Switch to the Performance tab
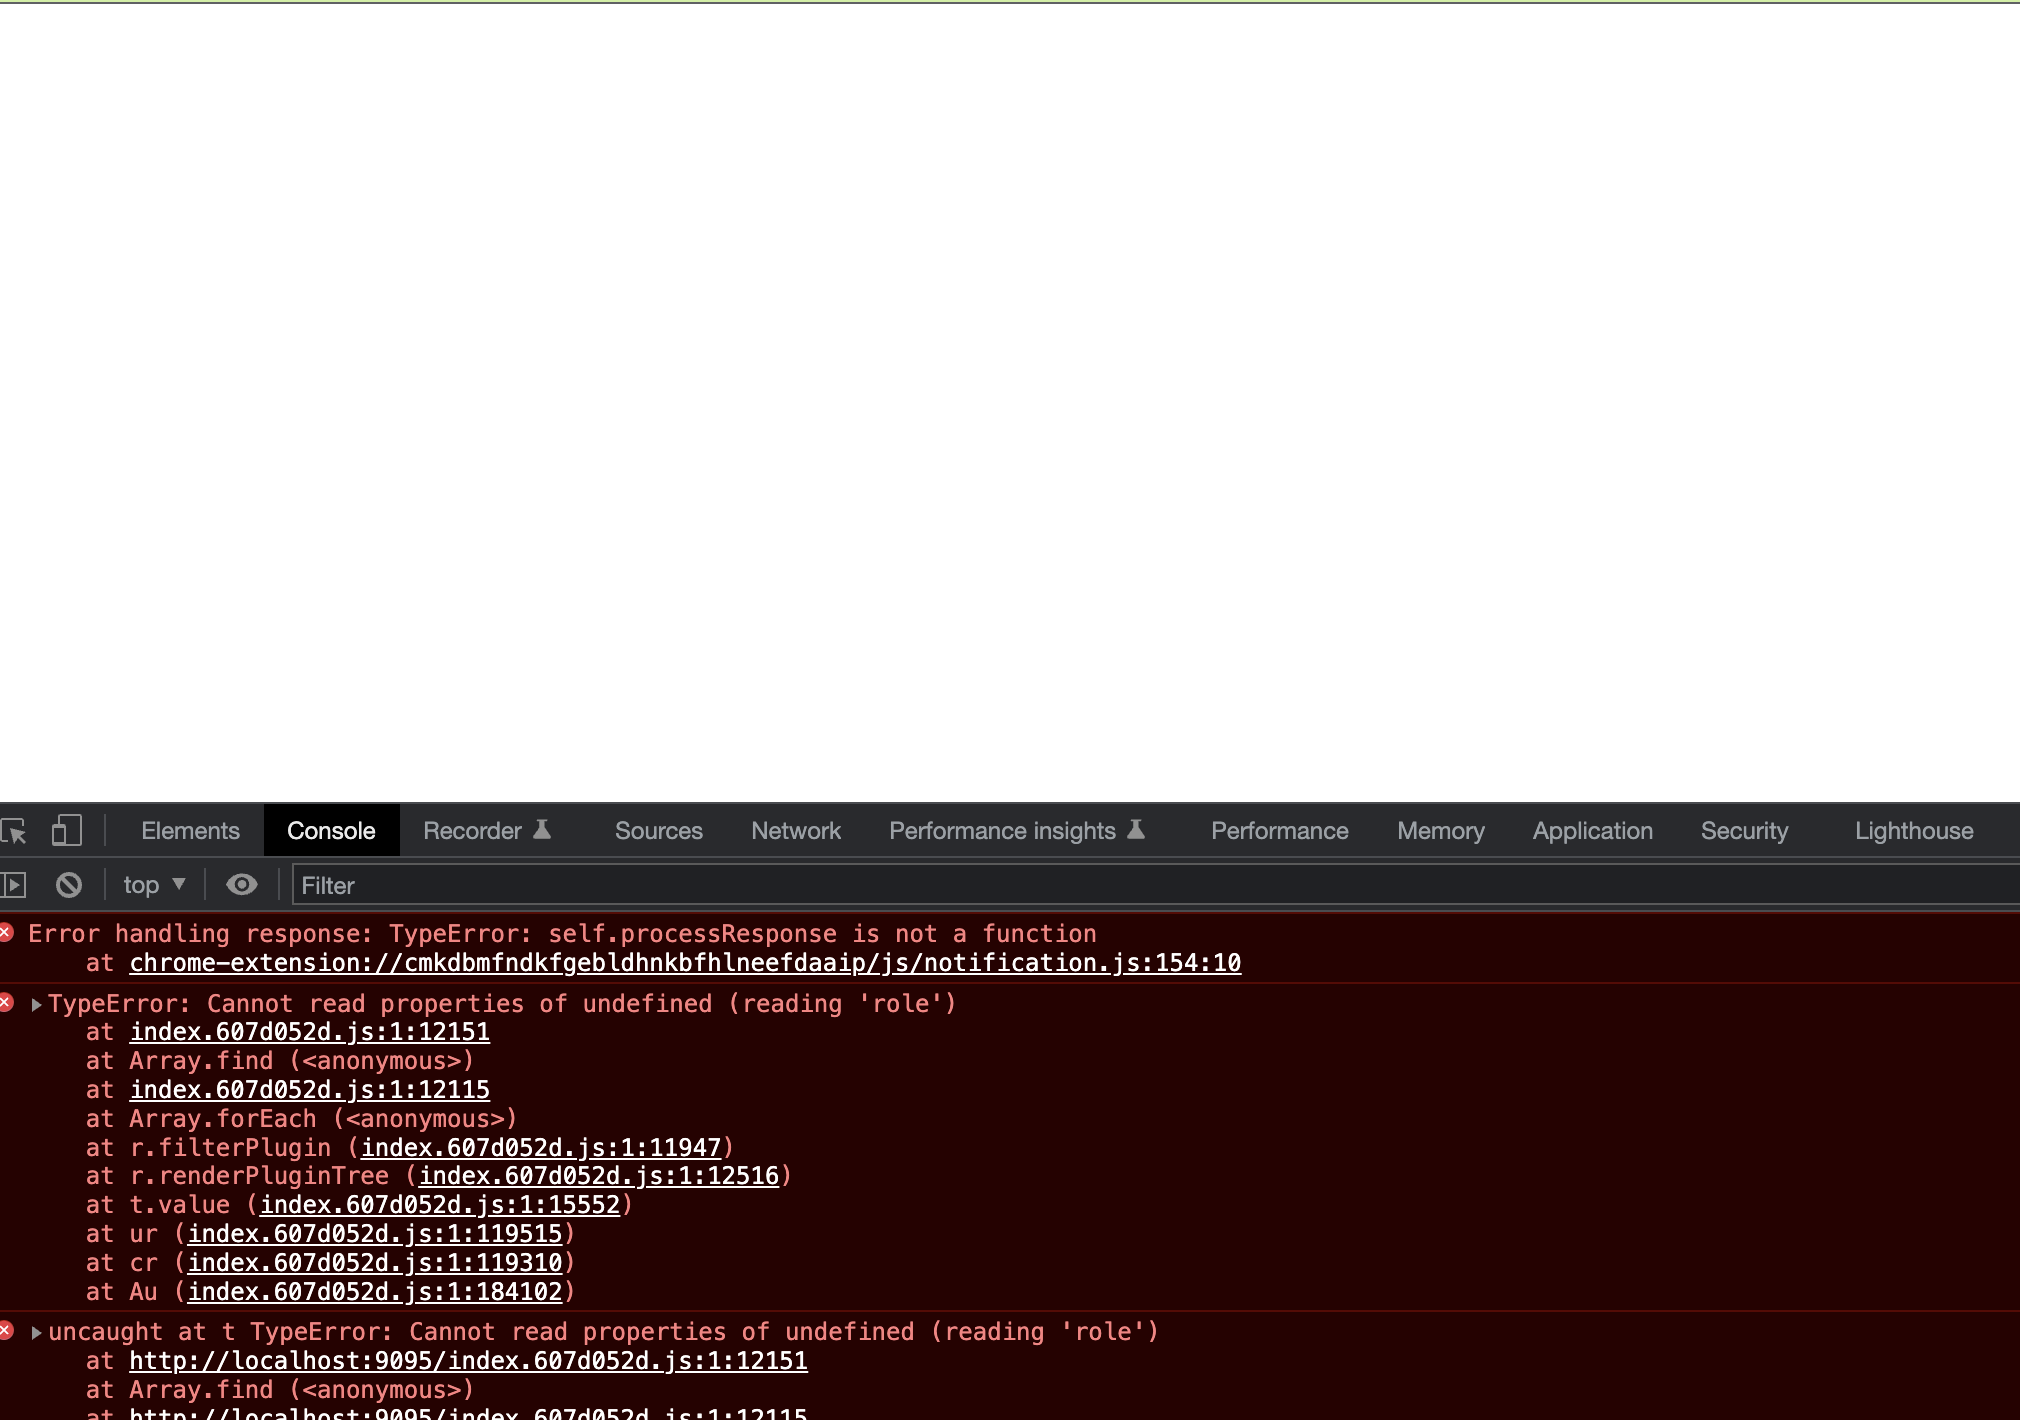The height and width of the screenshot is (1420, 2020). point(1279,831)
